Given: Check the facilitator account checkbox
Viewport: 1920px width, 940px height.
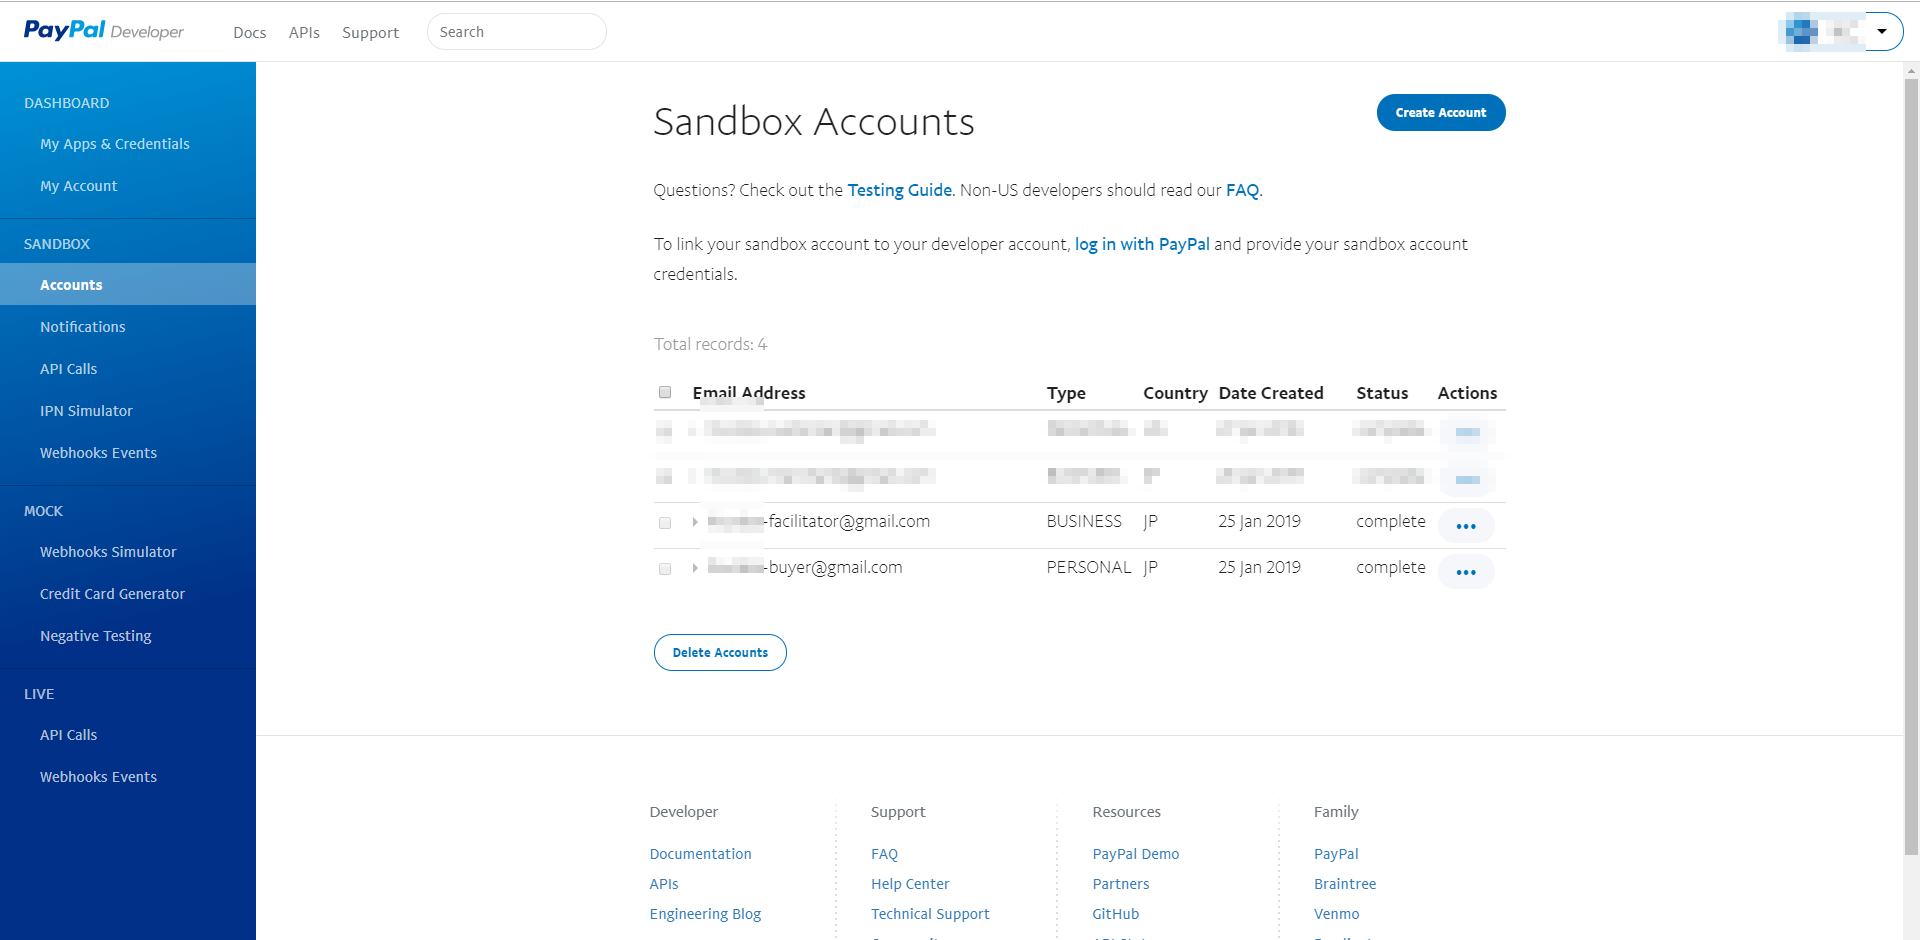Looking at the screenshot, I should point(665,523).
